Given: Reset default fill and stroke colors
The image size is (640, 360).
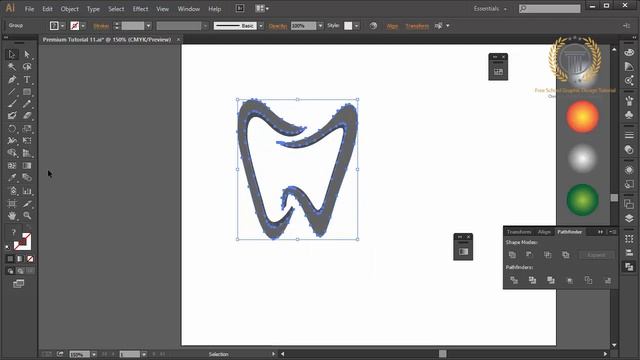Looking at the screenshot, I should pos(8,247).
